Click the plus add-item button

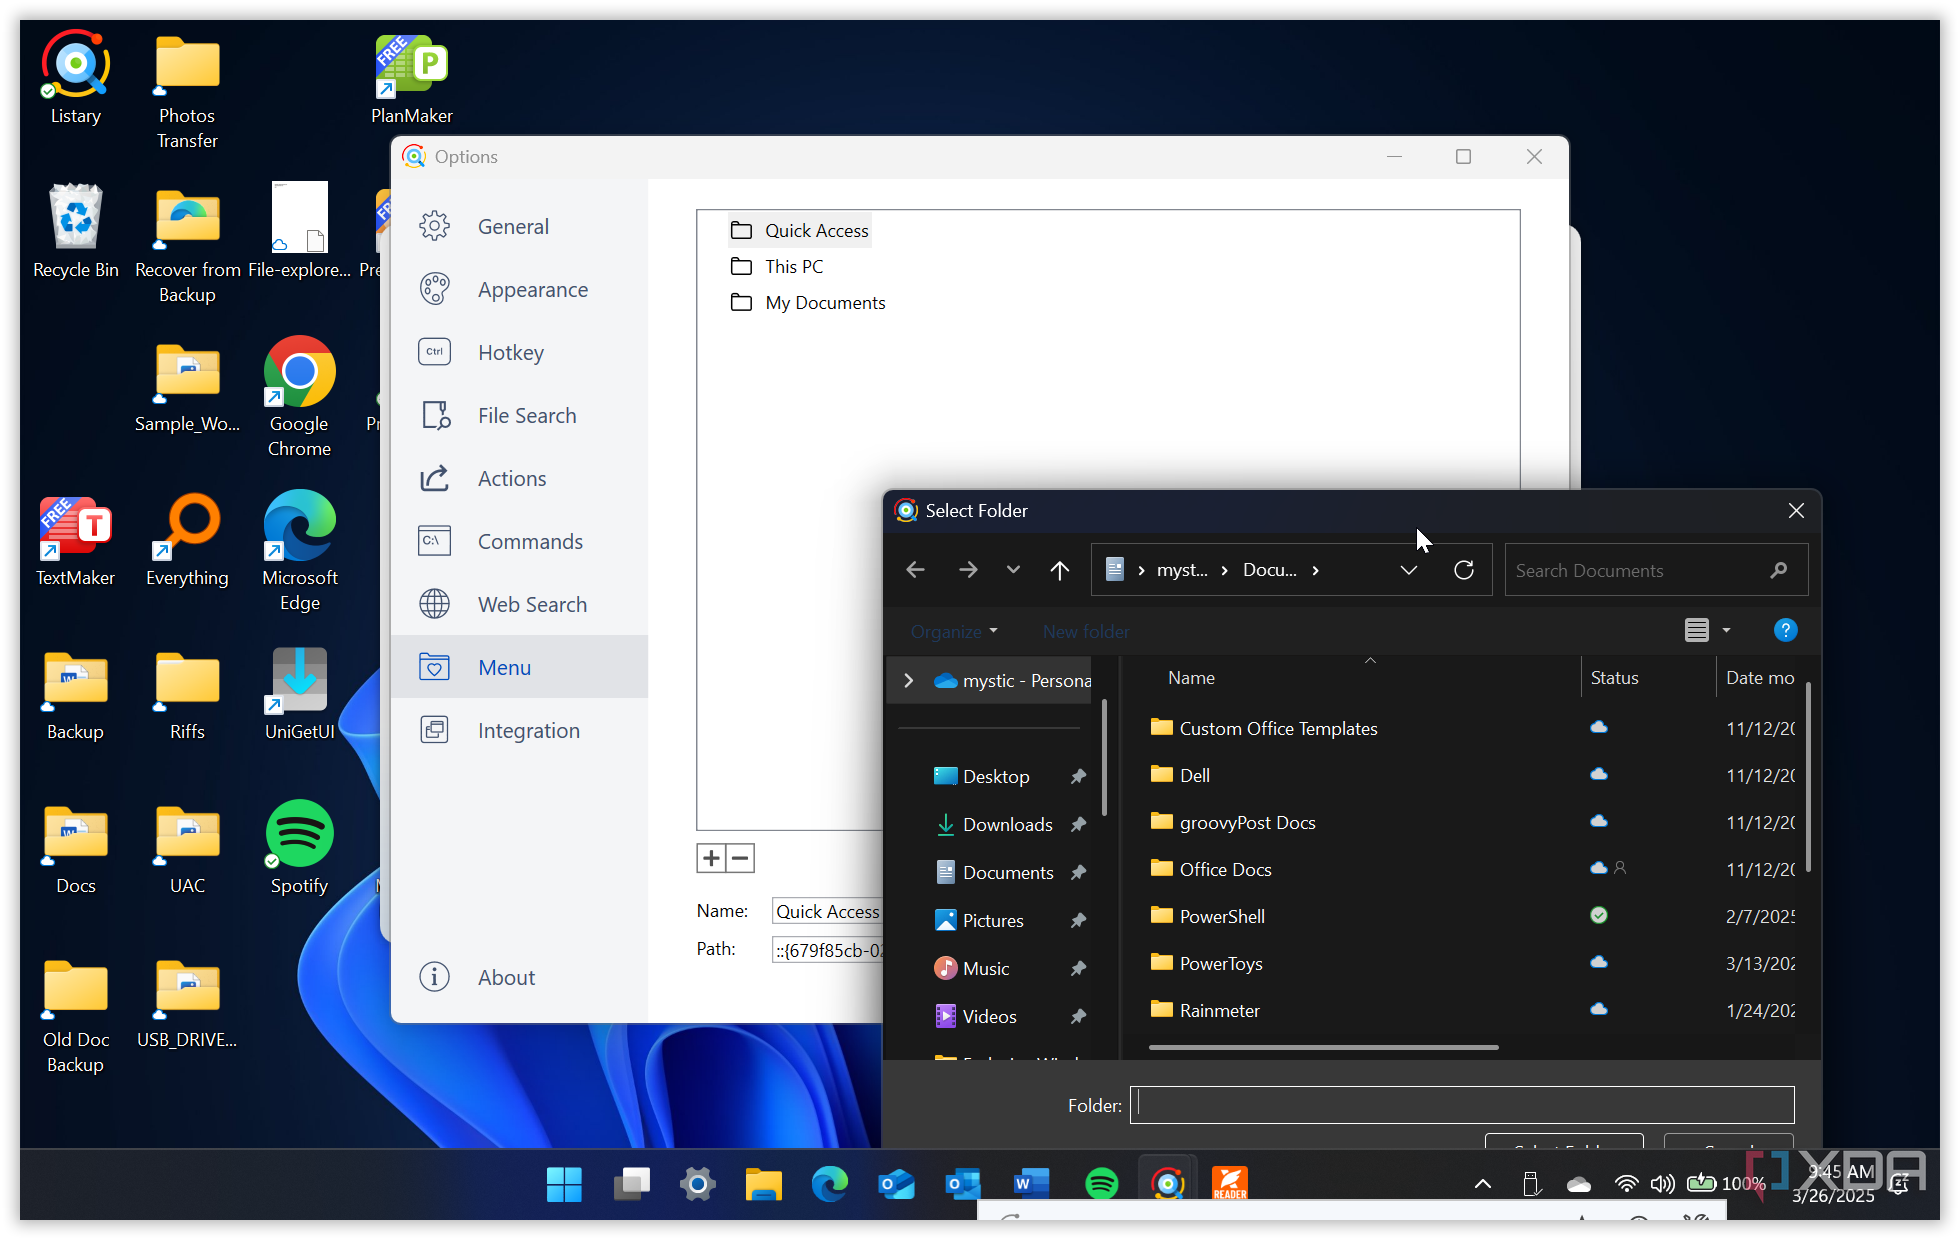(711, 858)
